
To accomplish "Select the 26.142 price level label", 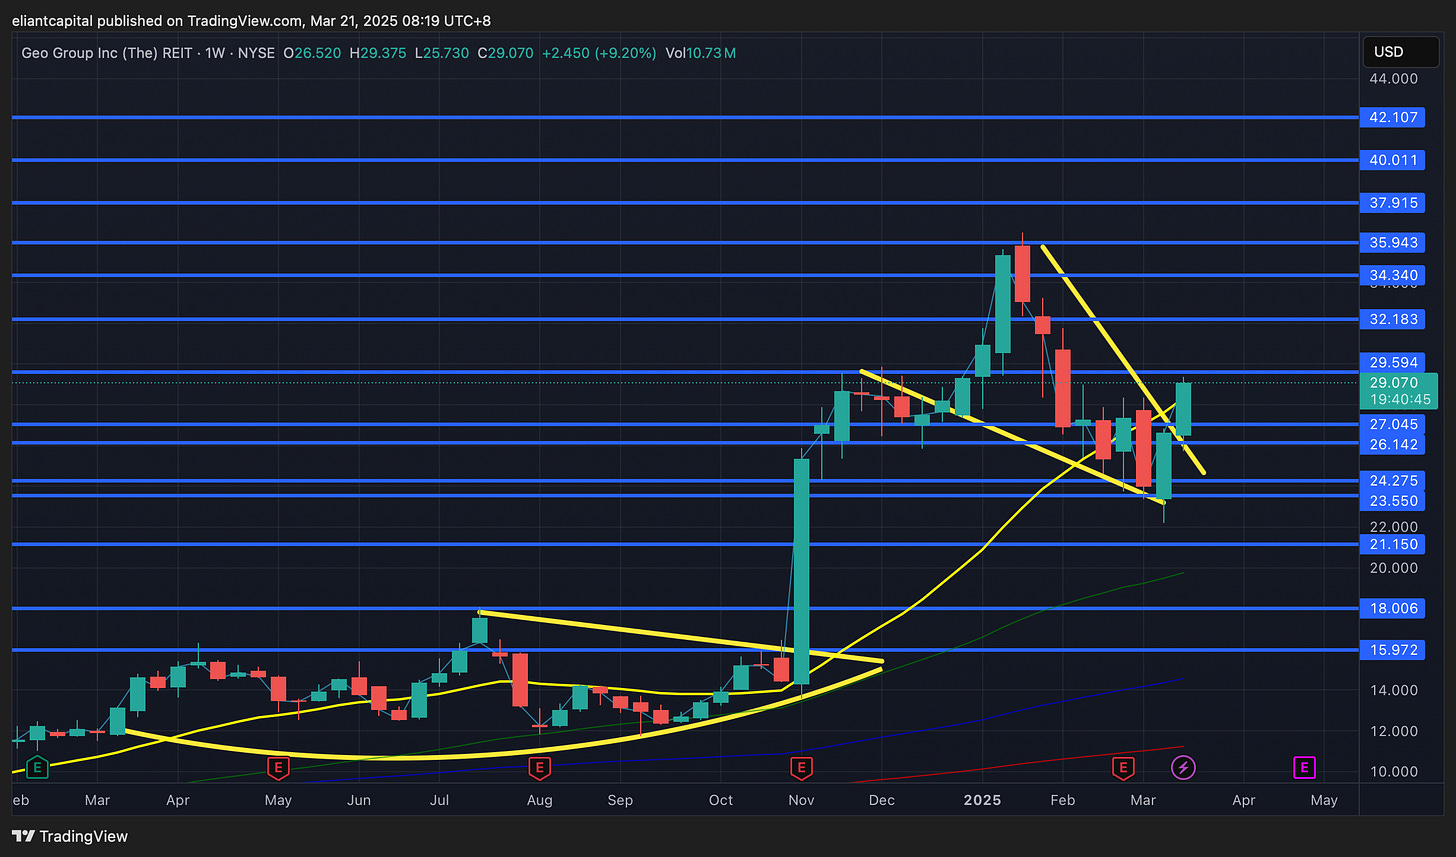I will click(1394, 444).
